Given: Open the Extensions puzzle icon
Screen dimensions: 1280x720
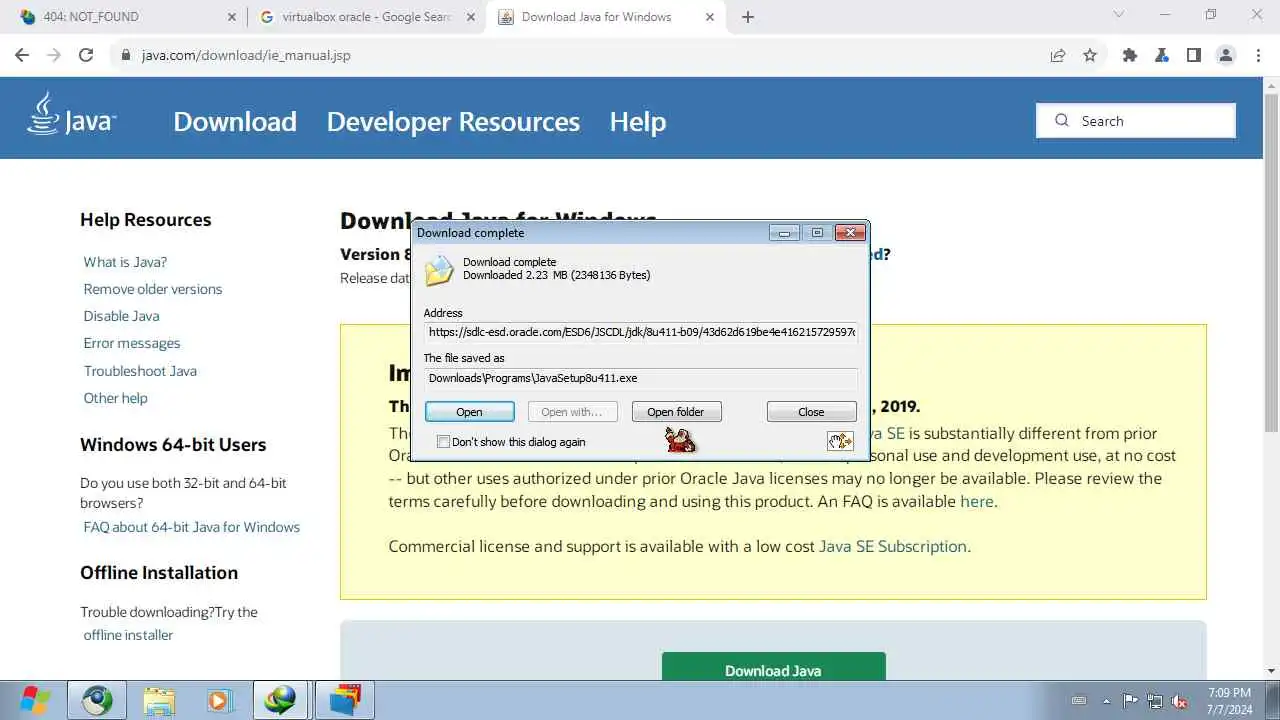Looking at the screenshot, I should tap(1130, 55).
